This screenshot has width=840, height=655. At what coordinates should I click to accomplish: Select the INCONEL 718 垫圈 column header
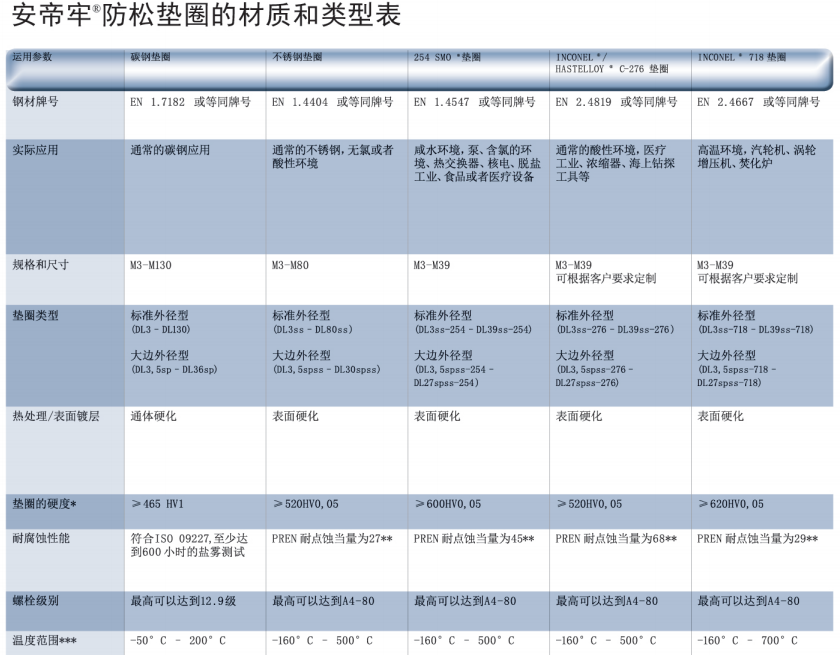[x=742, y=58]
